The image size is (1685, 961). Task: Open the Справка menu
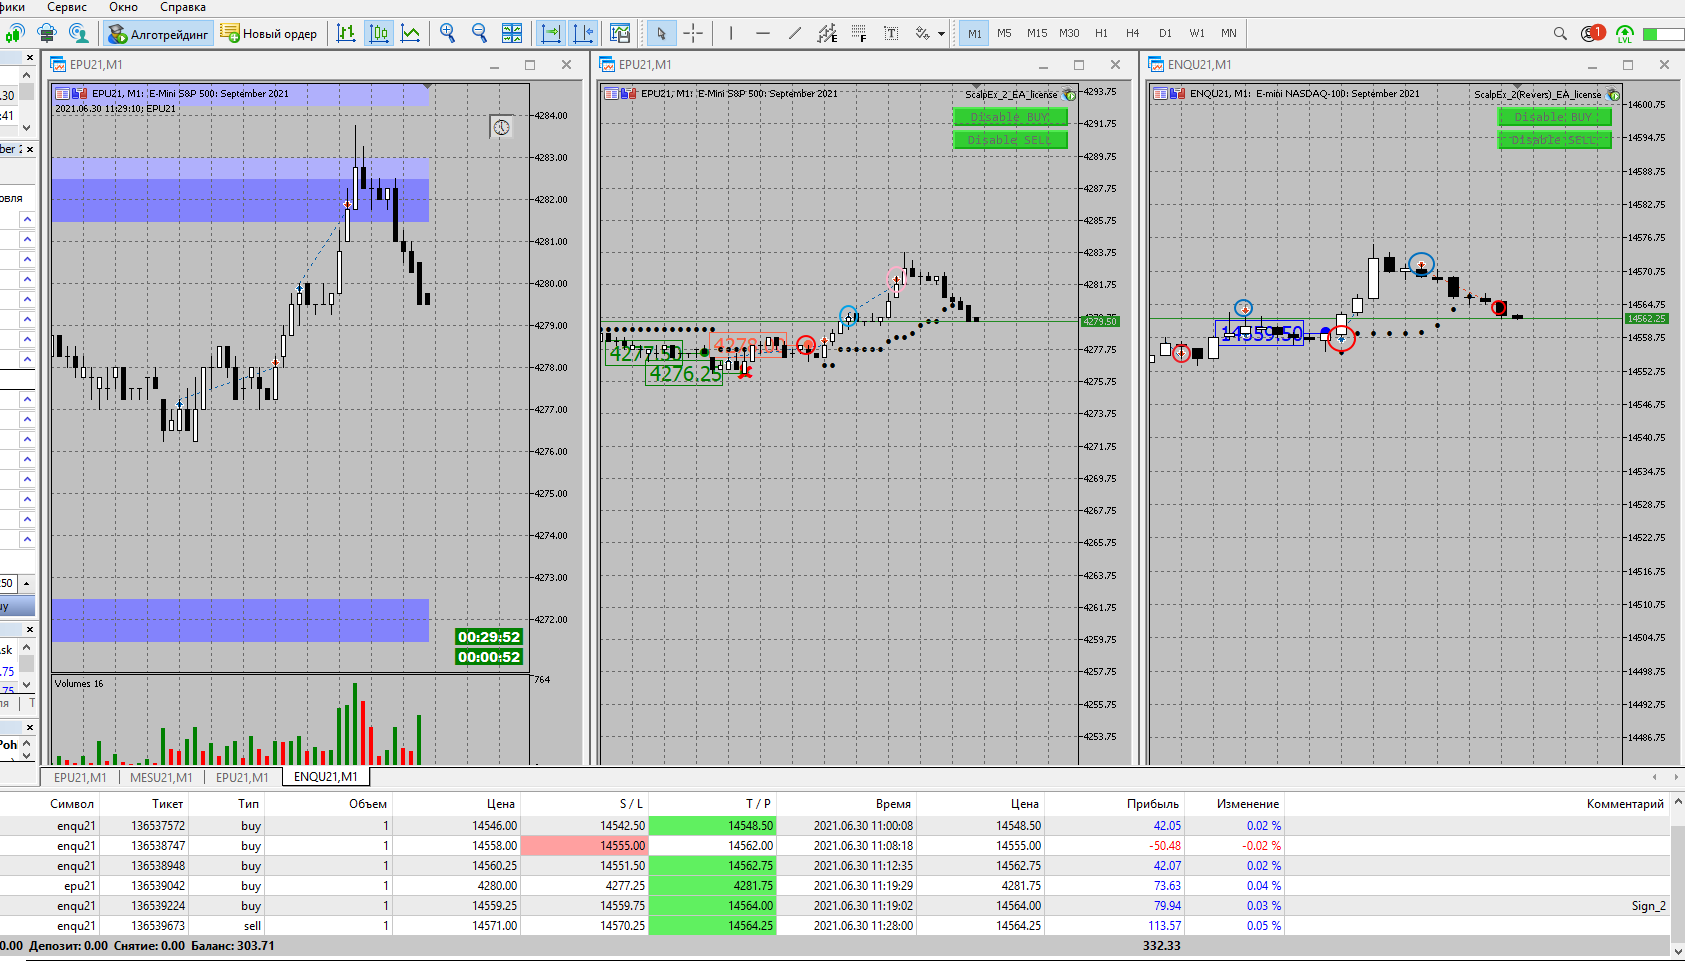(x=183, y=7)
